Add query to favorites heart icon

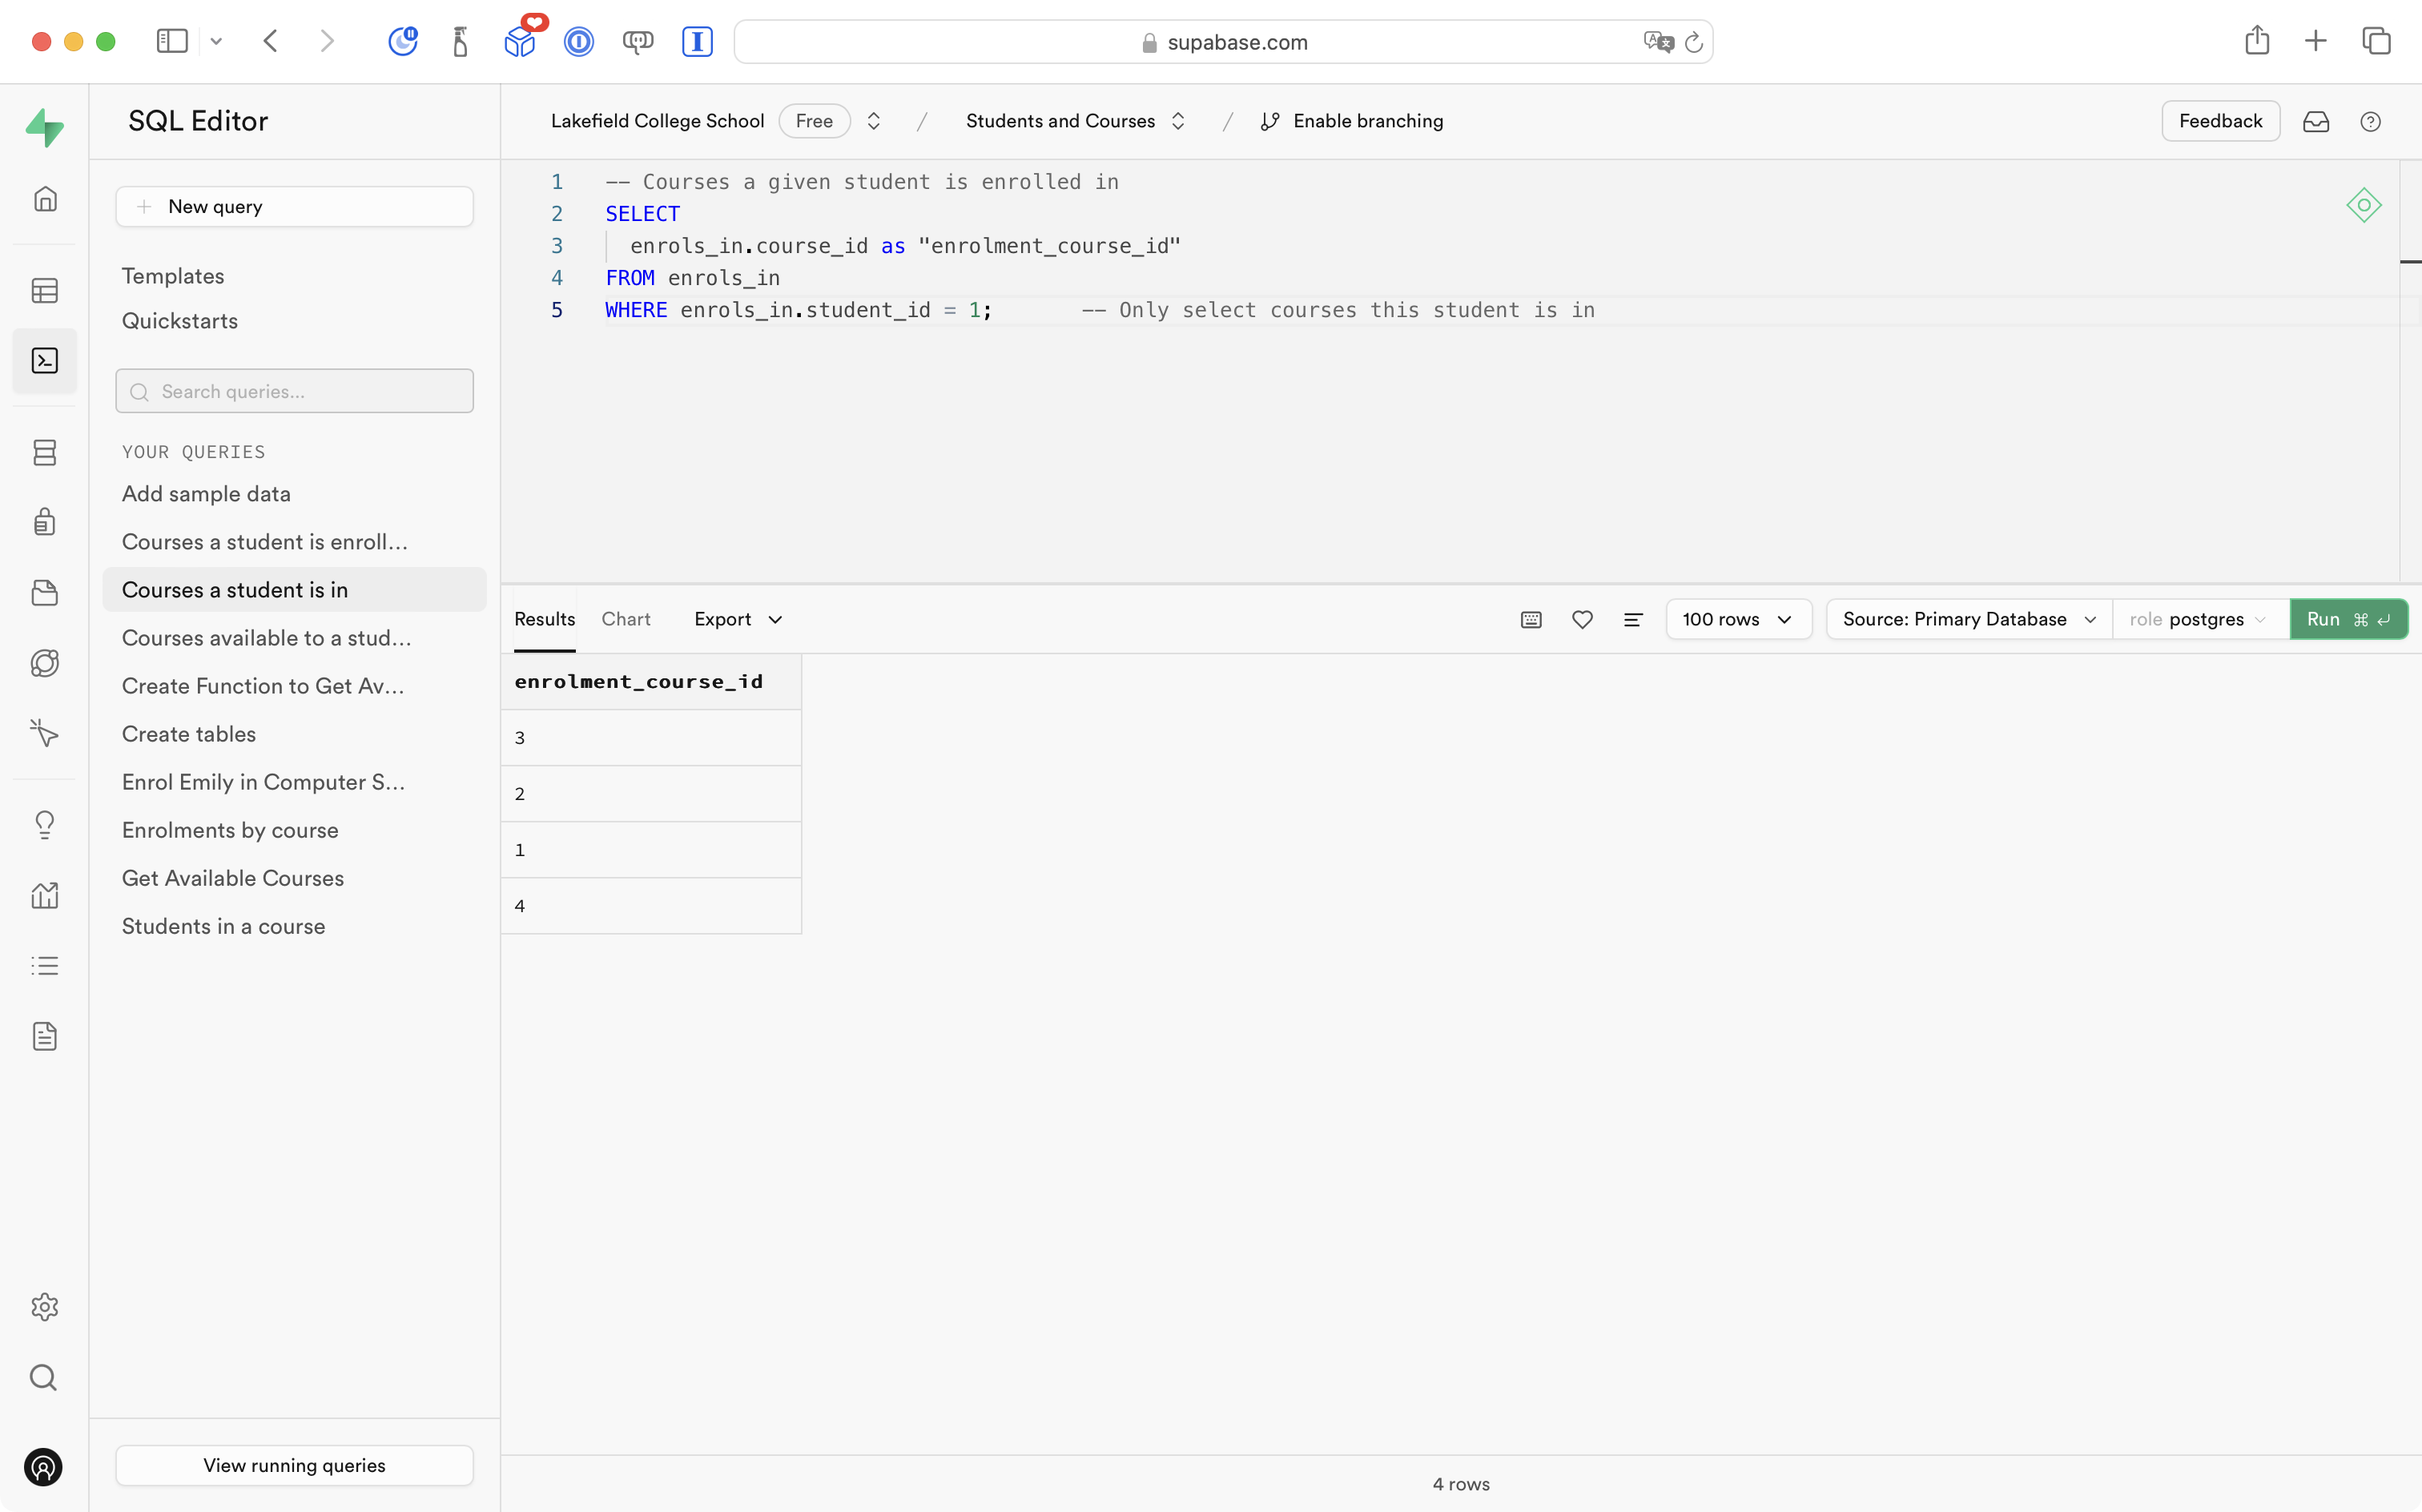(x=1582, y=619)
